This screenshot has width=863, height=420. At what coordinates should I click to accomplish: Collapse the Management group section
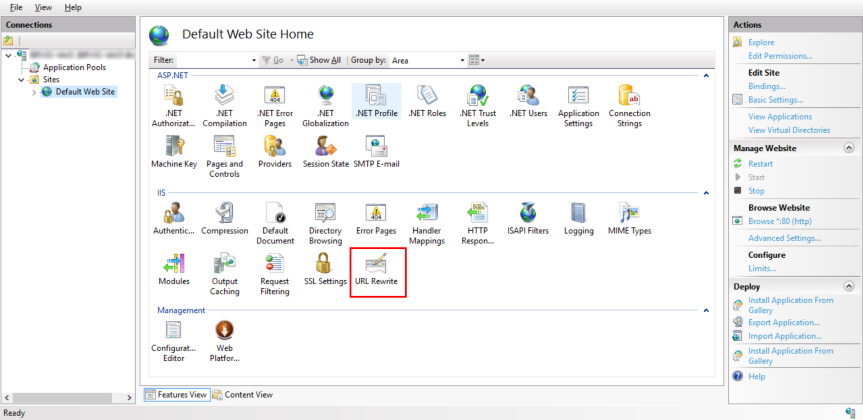coord(706,310)
